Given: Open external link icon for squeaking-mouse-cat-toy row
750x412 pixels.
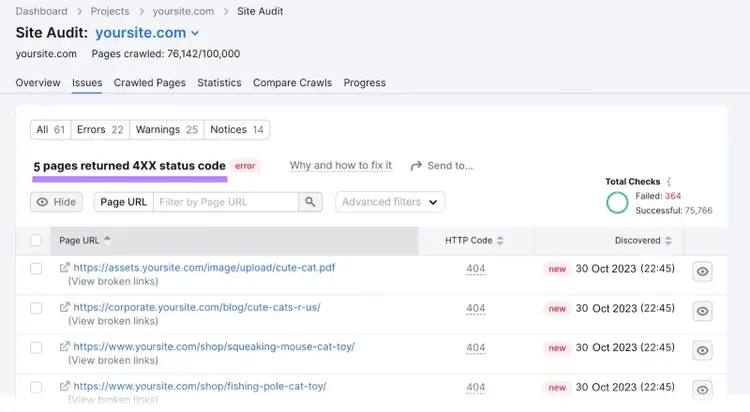Looking at the screenshot, I should click(65, 346).
